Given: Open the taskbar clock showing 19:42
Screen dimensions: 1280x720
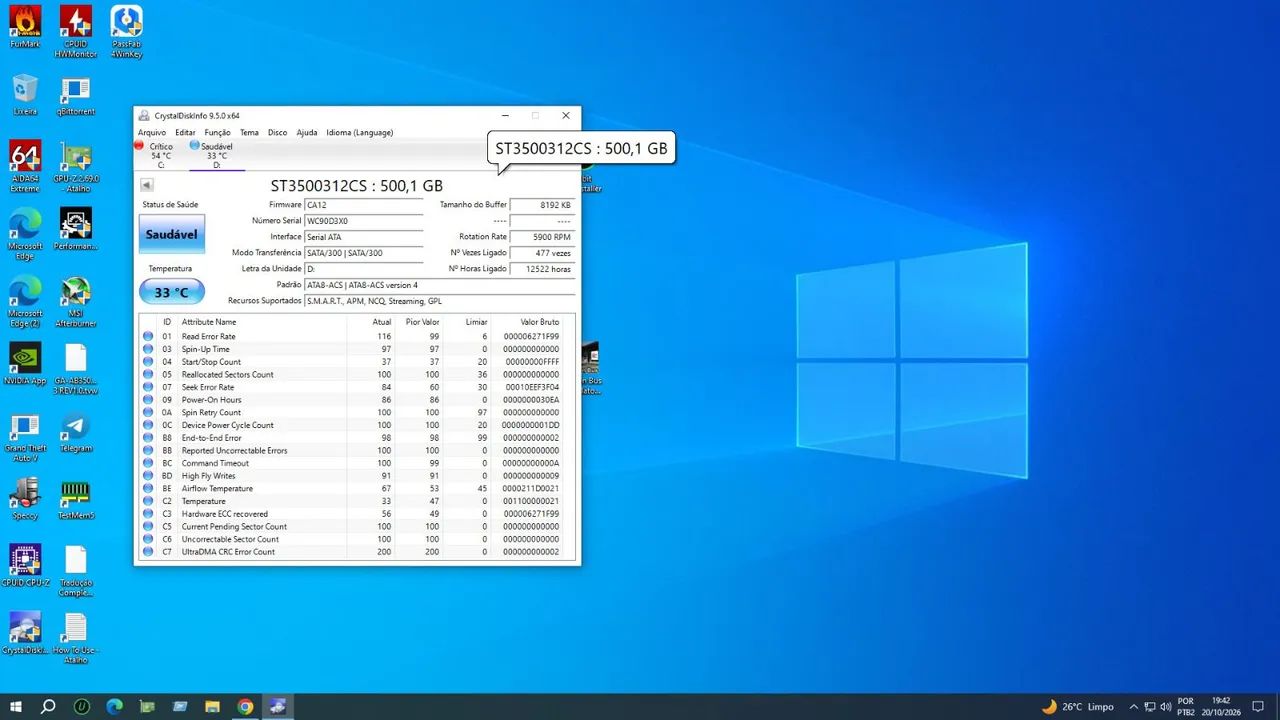Looking at the screenshot, I should click(1221, 707).
